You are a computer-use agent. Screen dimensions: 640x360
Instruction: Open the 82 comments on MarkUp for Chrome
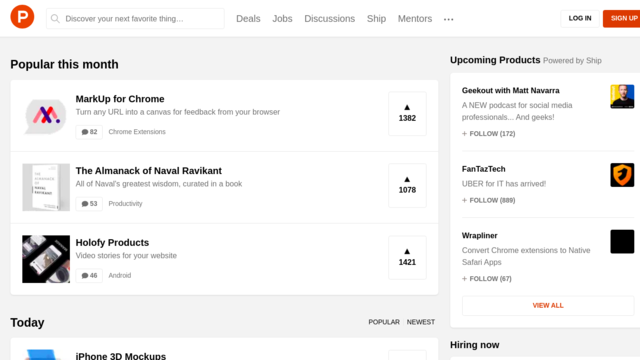89,132
